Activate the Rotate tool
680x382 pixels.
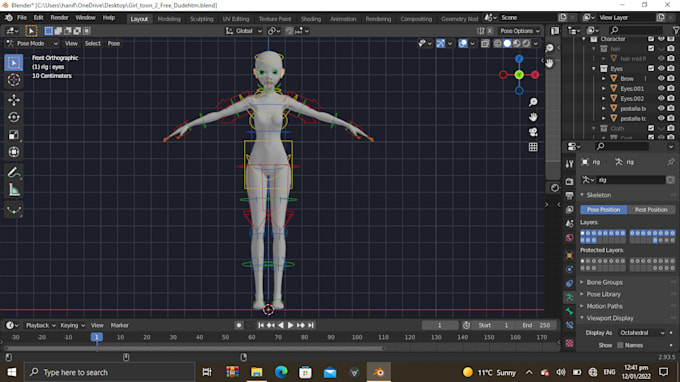14,118
